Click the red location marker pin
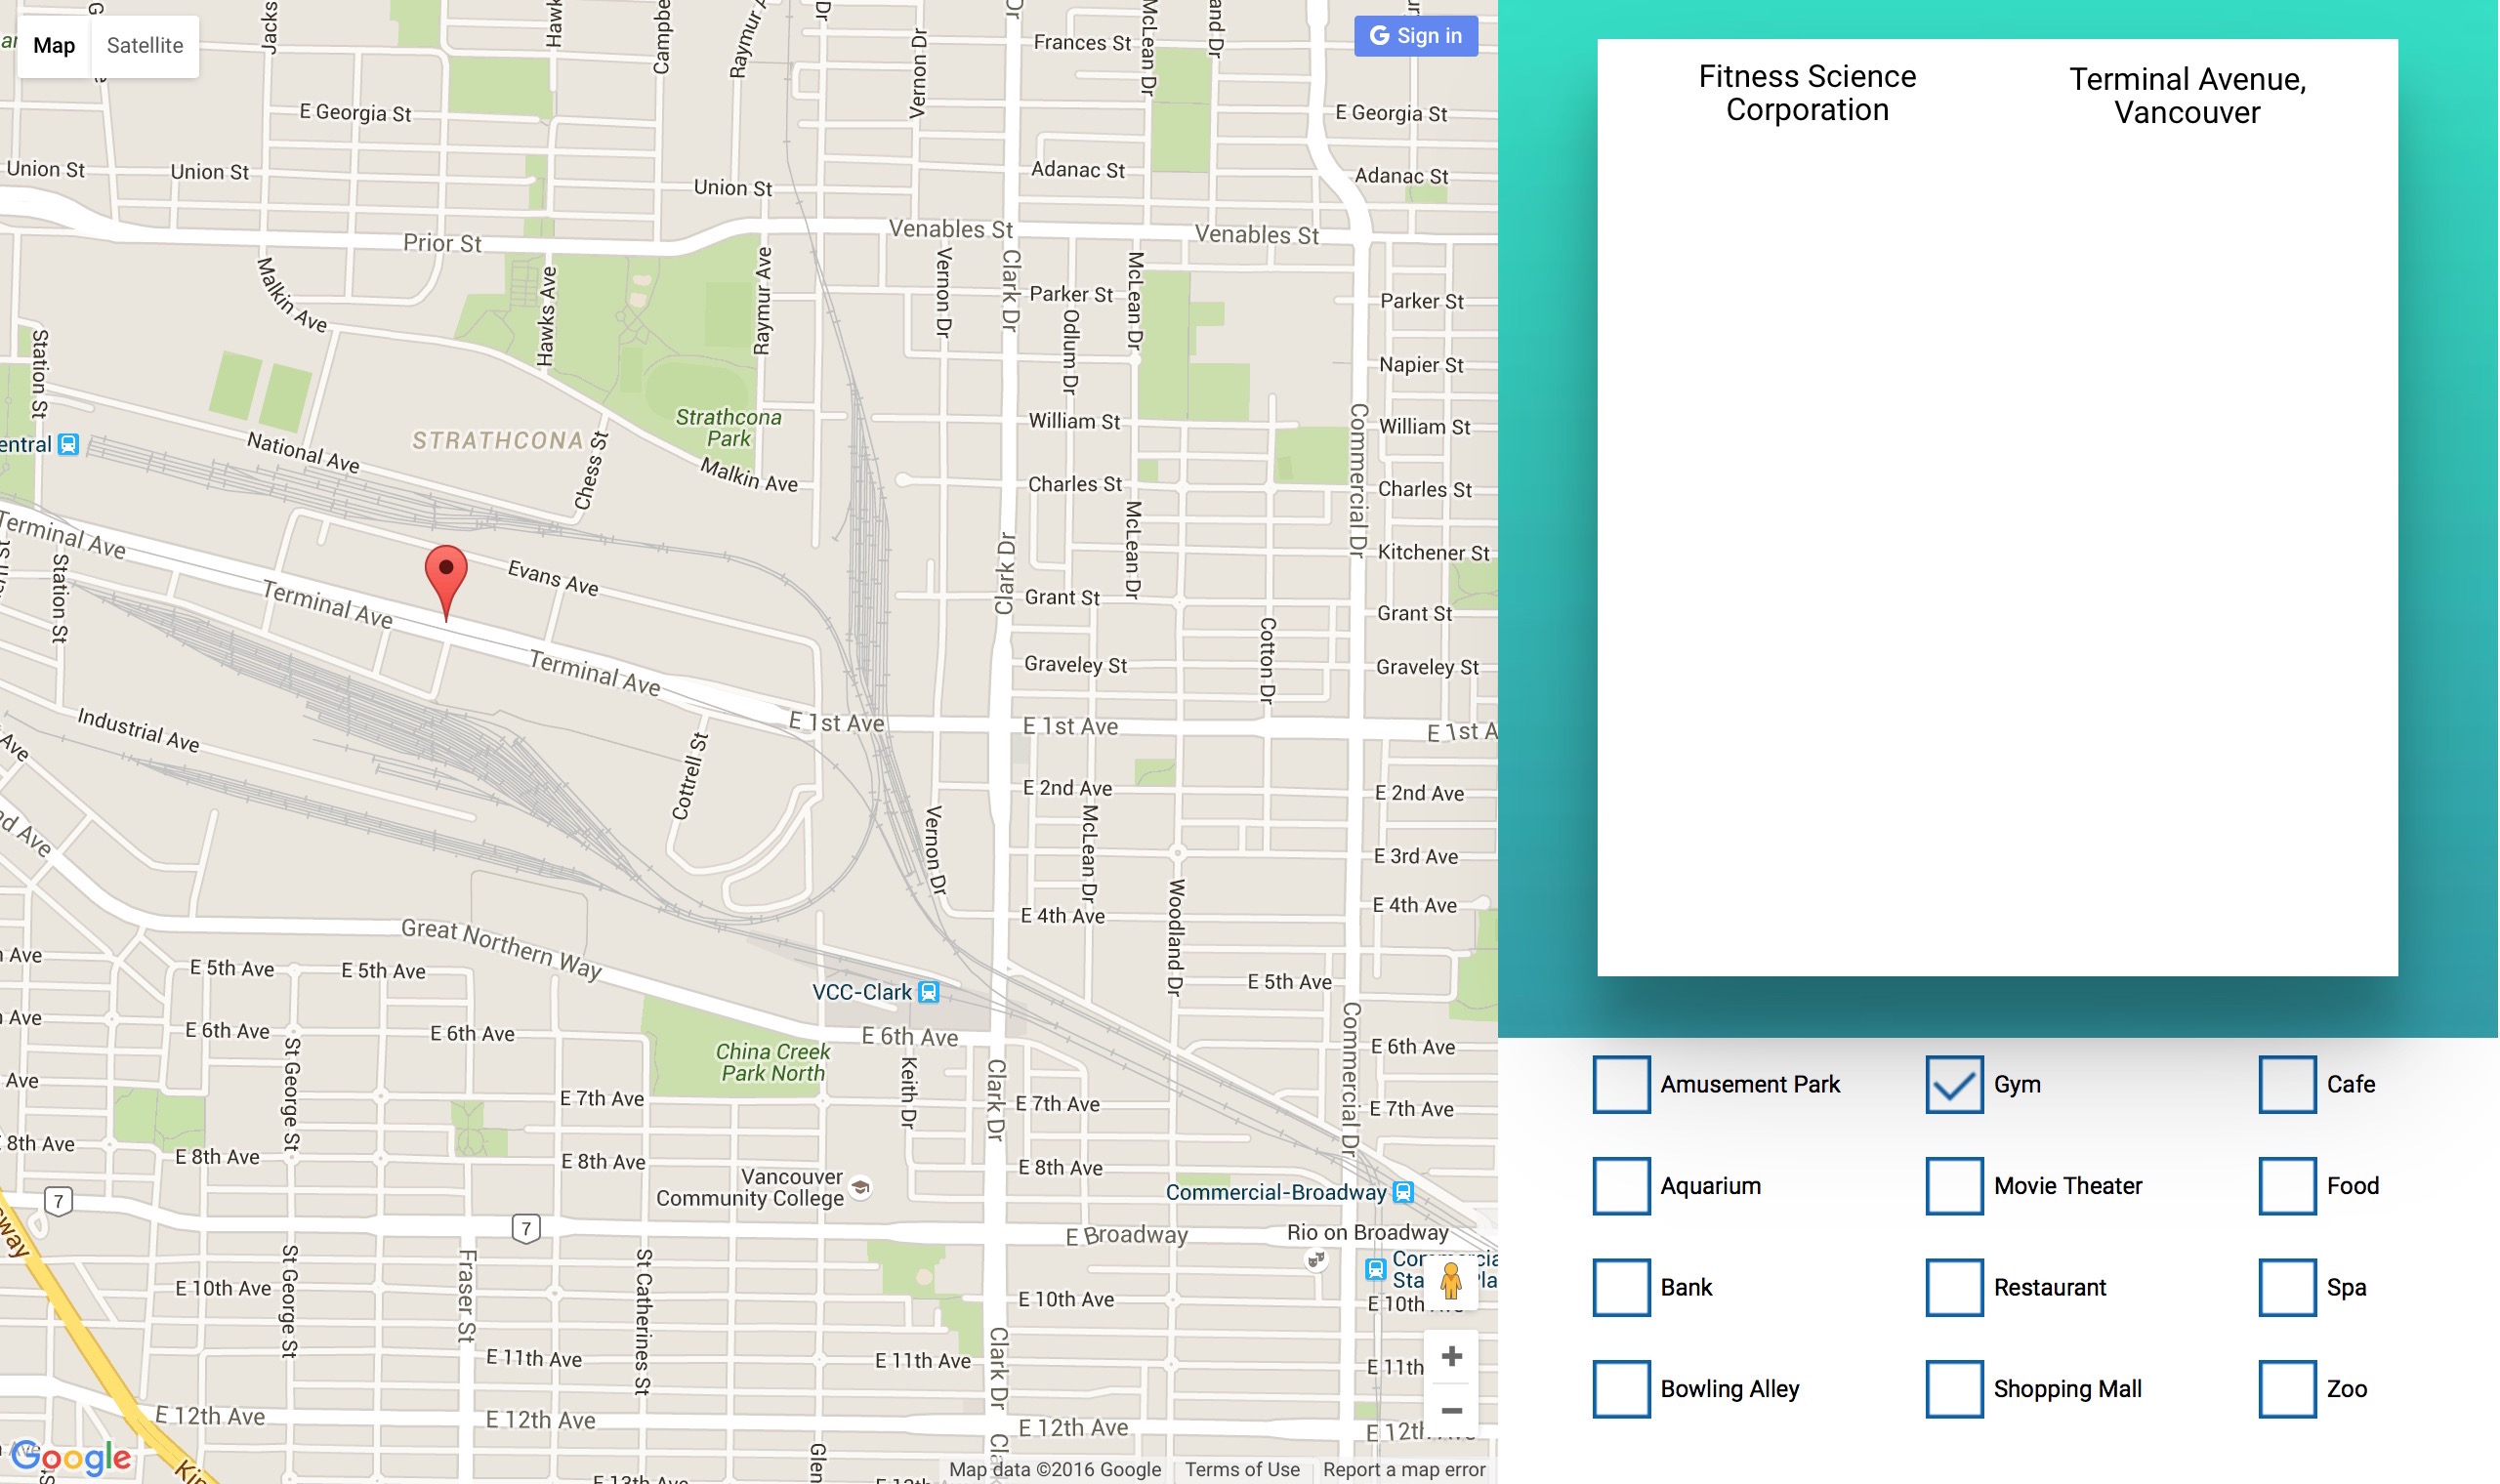 click(446, 574)
